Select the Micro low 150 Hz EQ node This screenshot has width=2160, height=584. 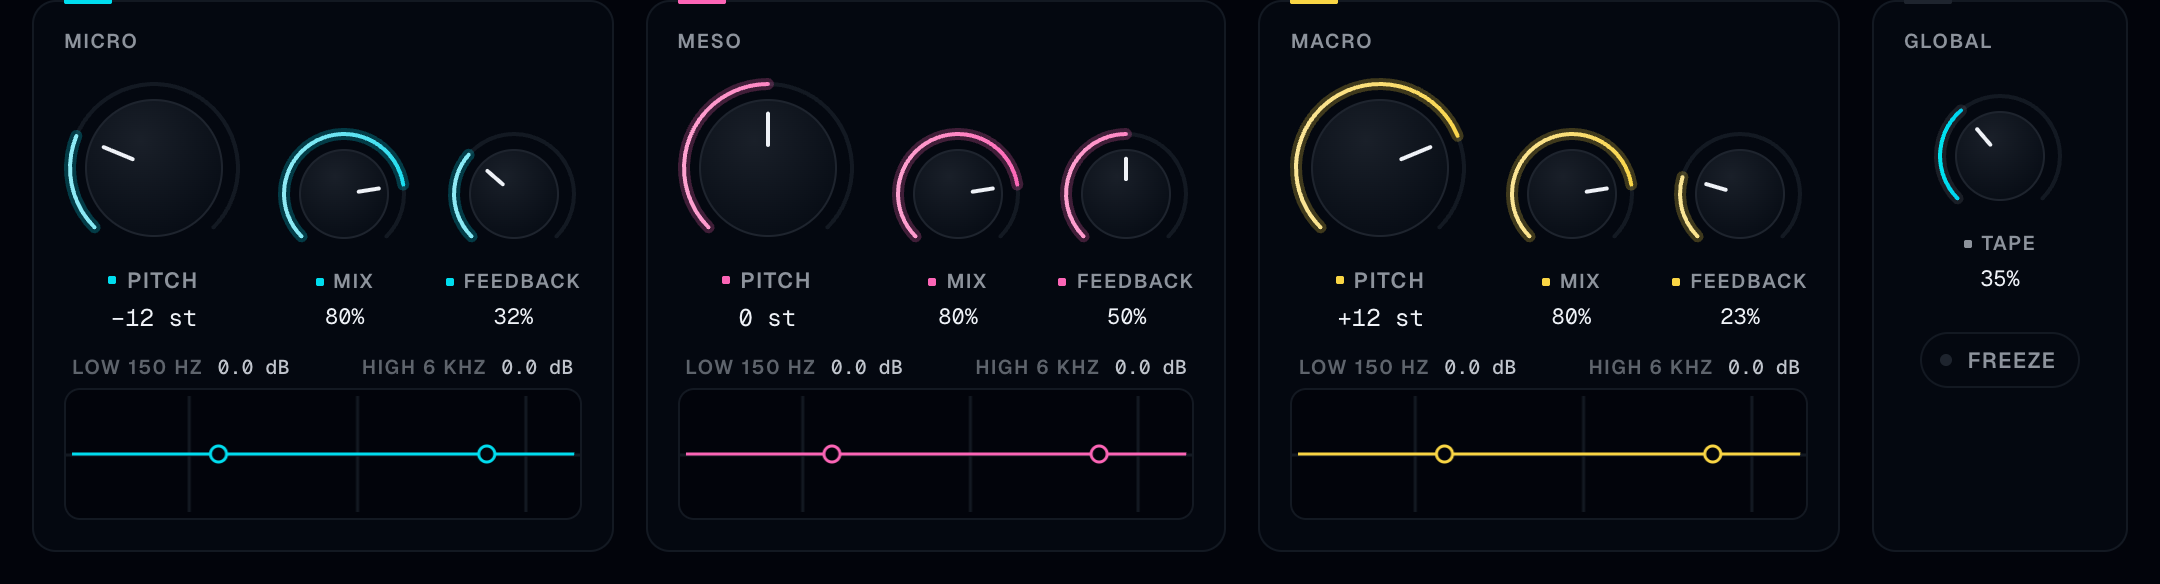218,454
